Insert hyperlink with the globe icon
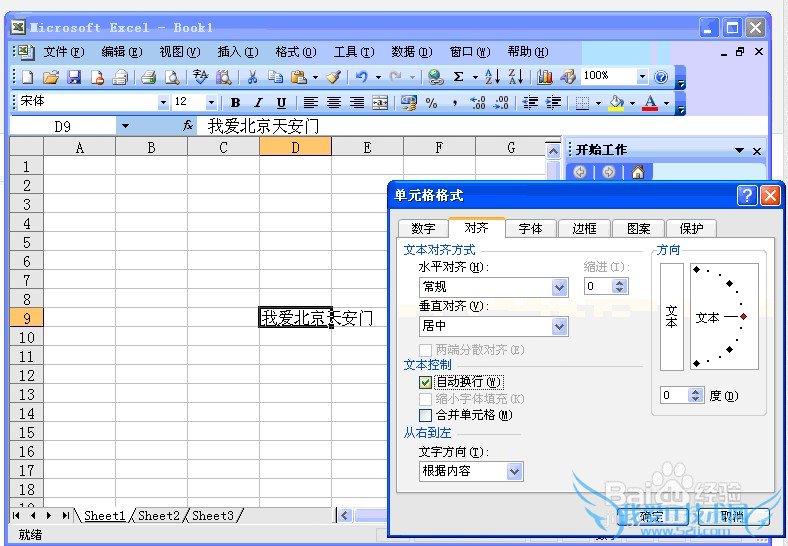Viewport: 788px width, 546px height. [435, 77]
